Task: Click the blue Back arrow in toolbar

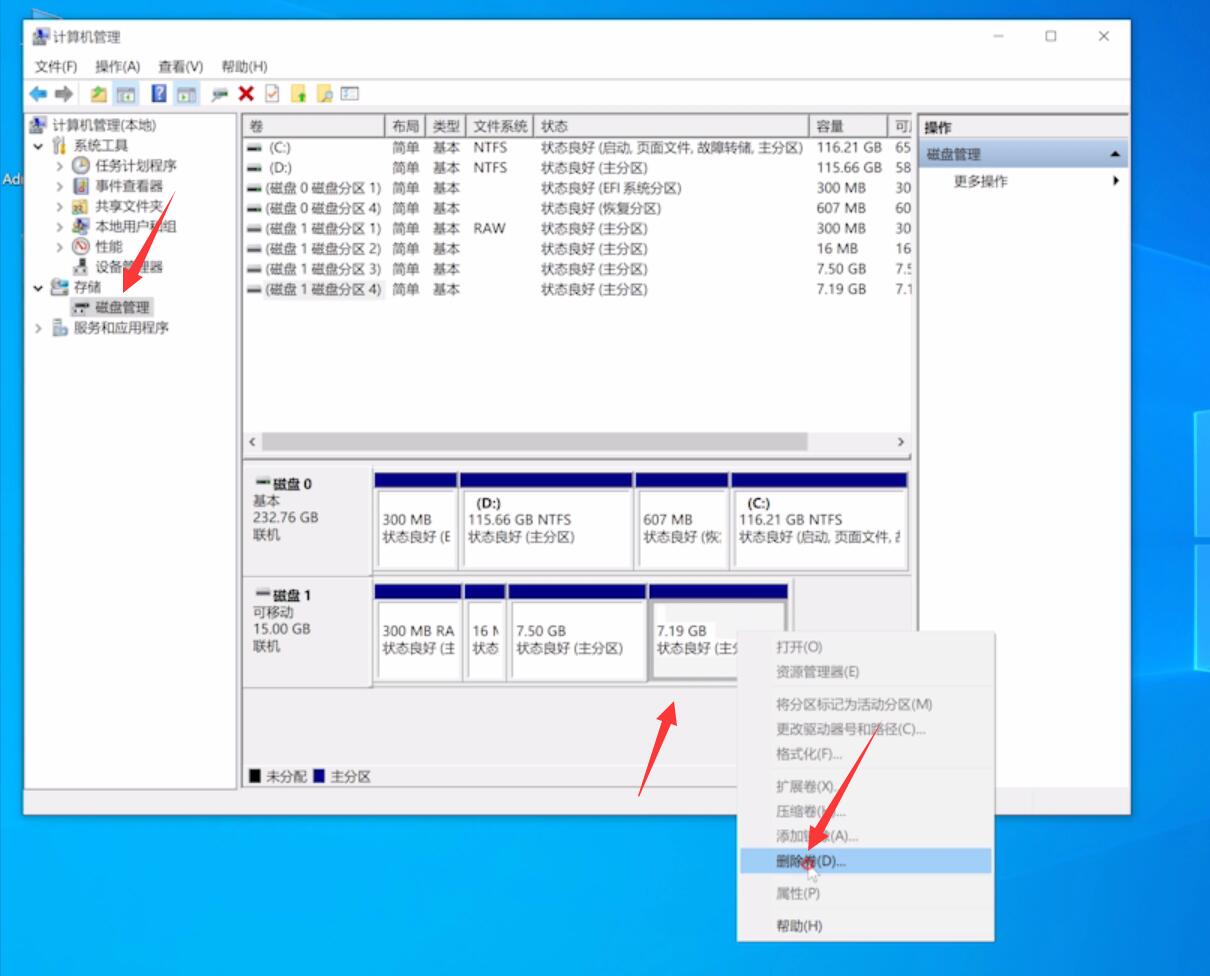Action: click(38, 94)
